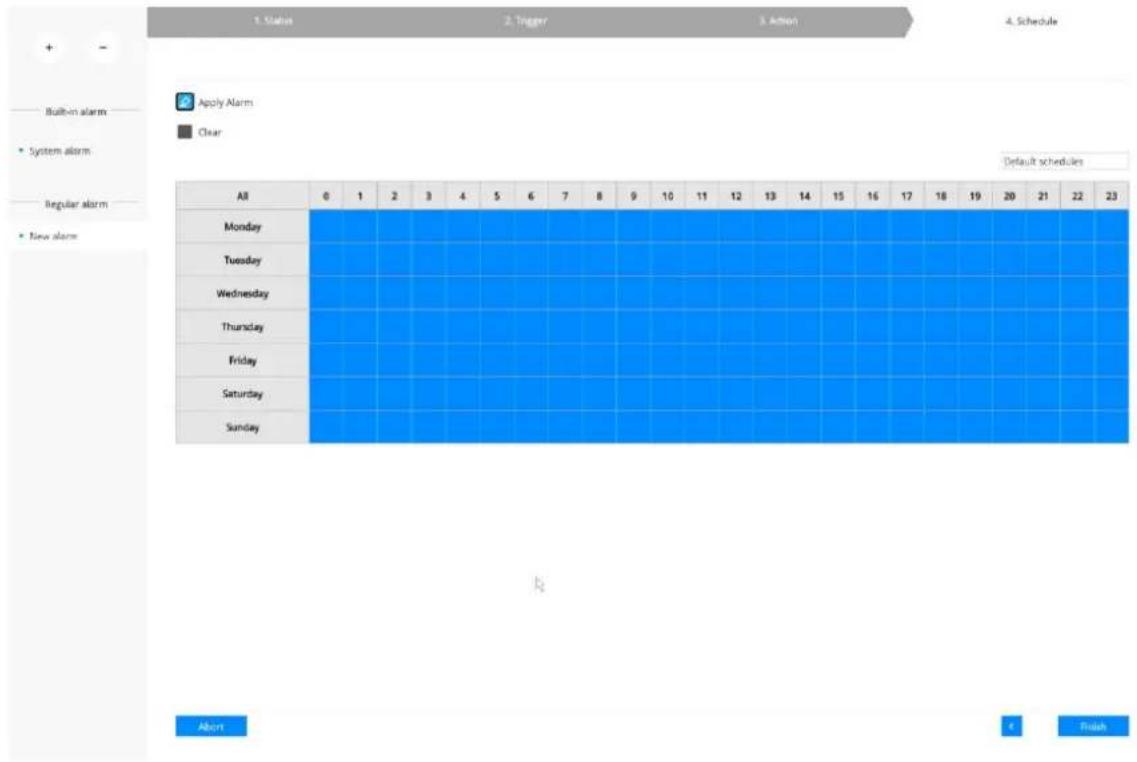This screenshot has height=762, width=1137.
Task: Select the Tuesday row header
Action: coord(242,260)
